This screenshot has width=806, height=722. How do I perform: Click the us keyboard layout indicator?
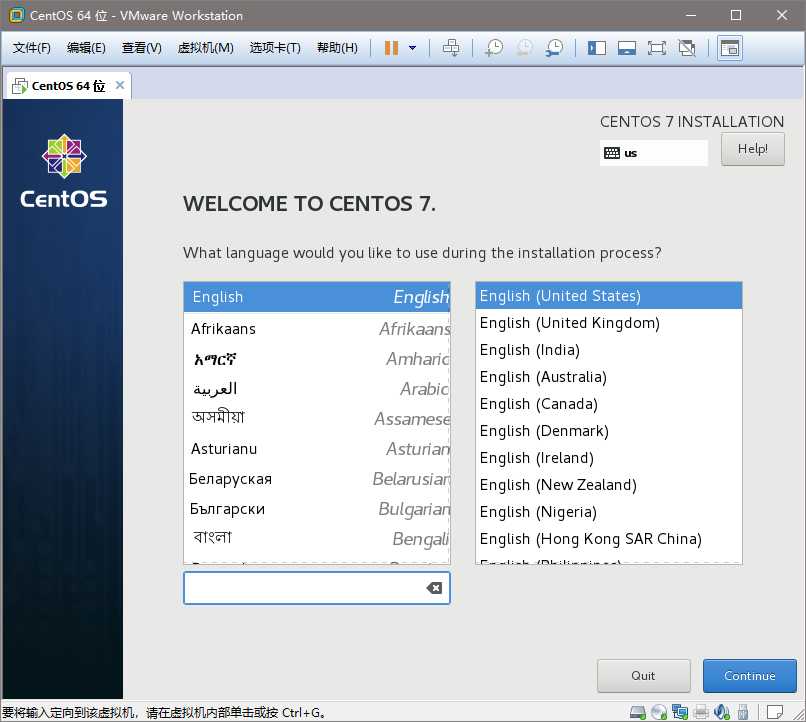click(x=653, y=153)
